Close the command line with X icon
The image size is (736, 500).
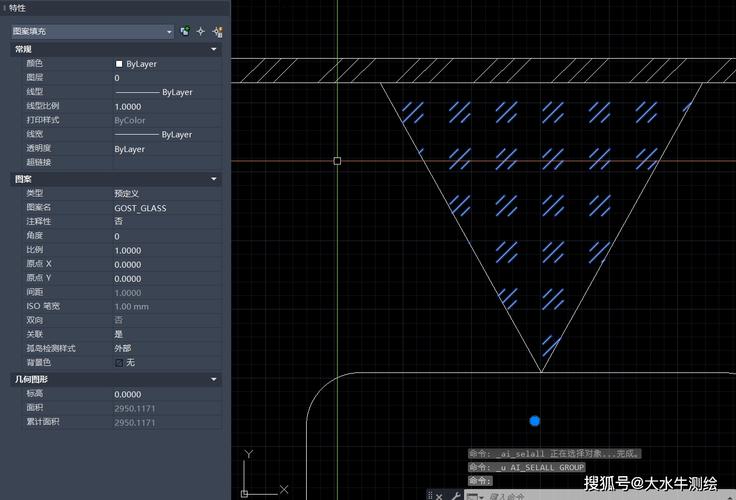coord(440,495)
